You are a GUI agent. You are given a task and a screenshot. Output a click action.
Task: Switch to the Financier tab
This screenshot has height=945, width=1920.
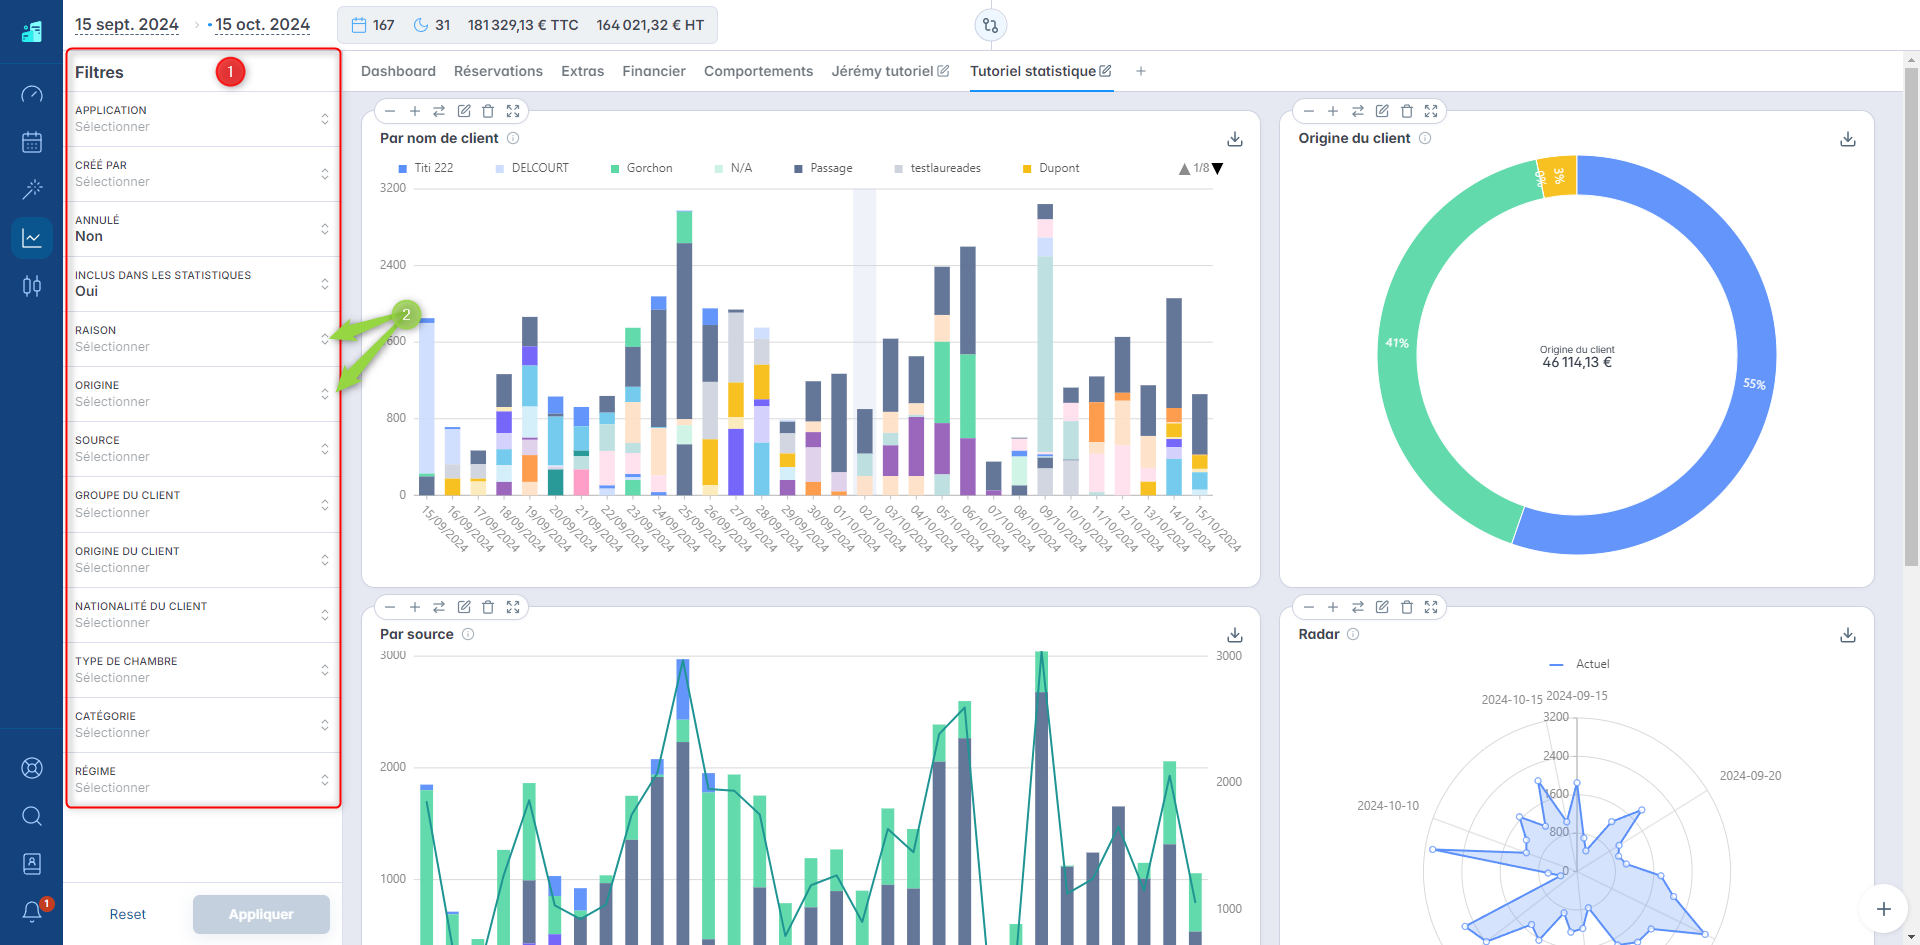pyautogui.click(x=654, y=71)
